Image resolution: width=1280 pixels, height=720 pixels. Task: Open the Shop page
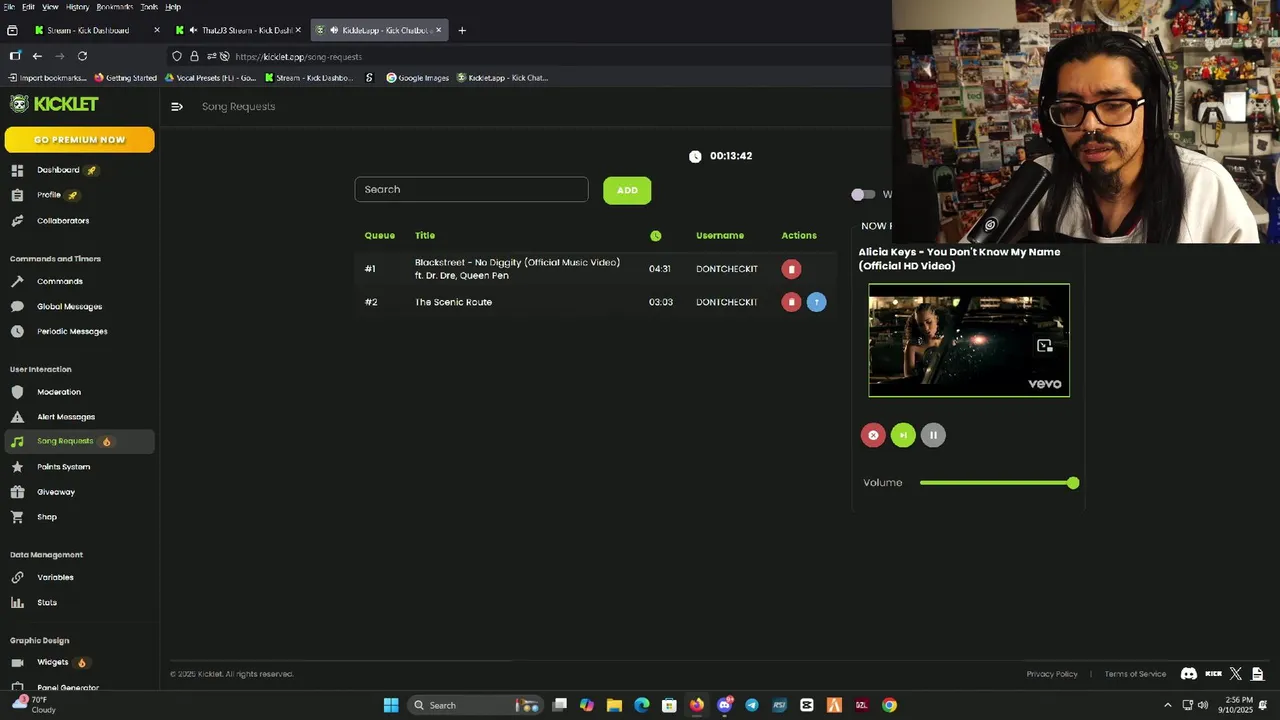(47, 517)
